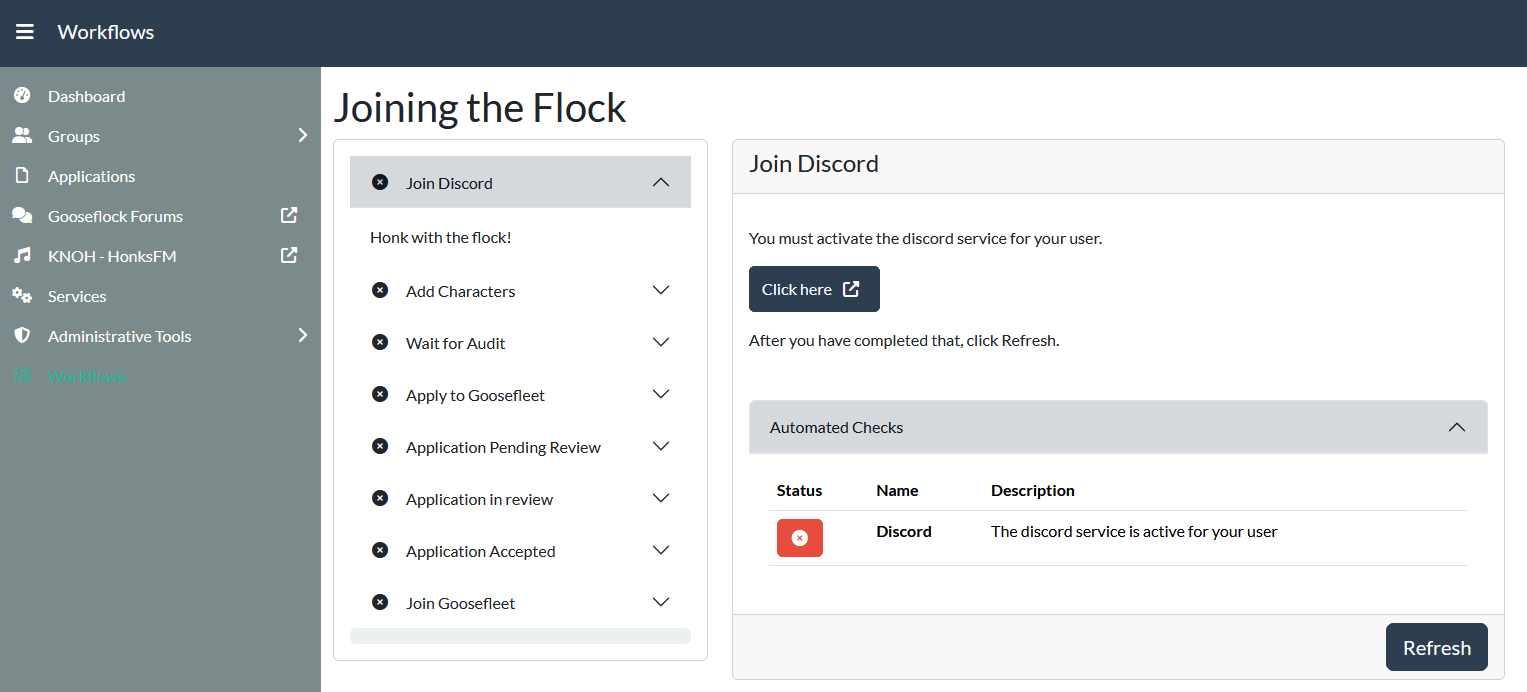
Task: Expand the Wait for Audit step chevron
Action: click(660, 342)
